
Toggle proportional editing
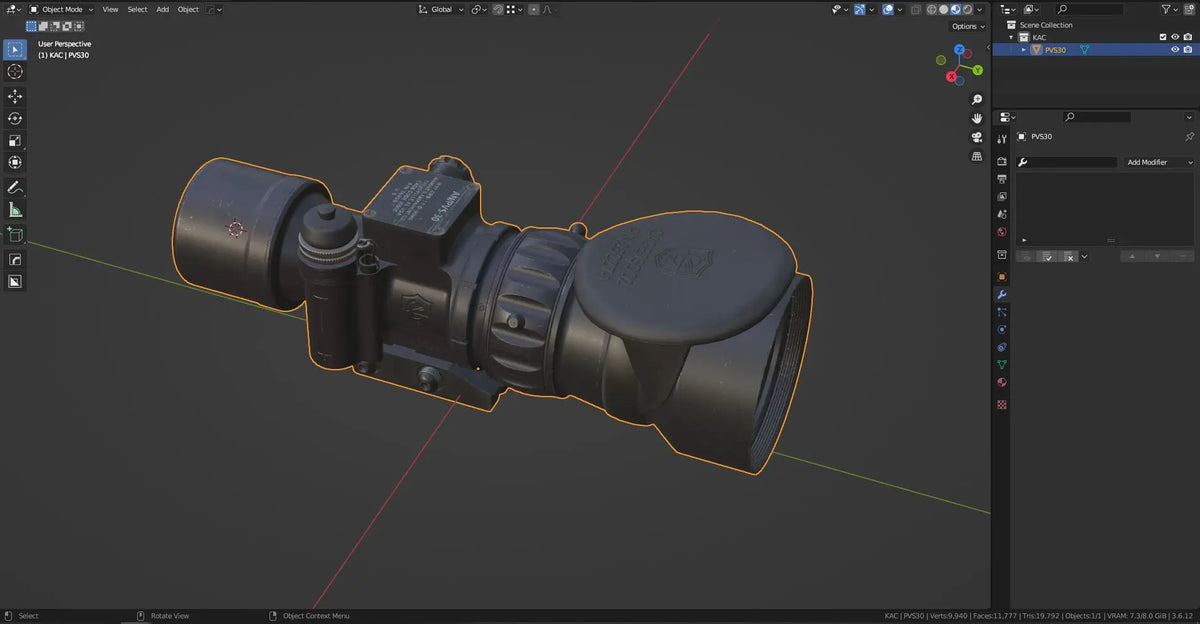[534, 9]
